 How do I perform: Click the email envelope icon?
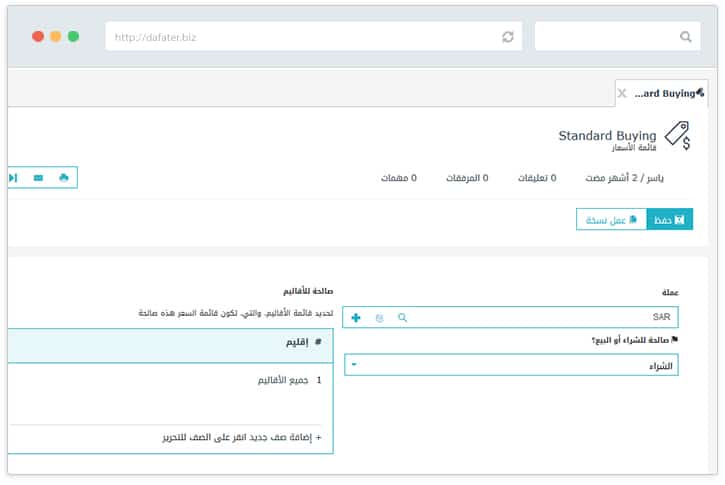(38, 178)
